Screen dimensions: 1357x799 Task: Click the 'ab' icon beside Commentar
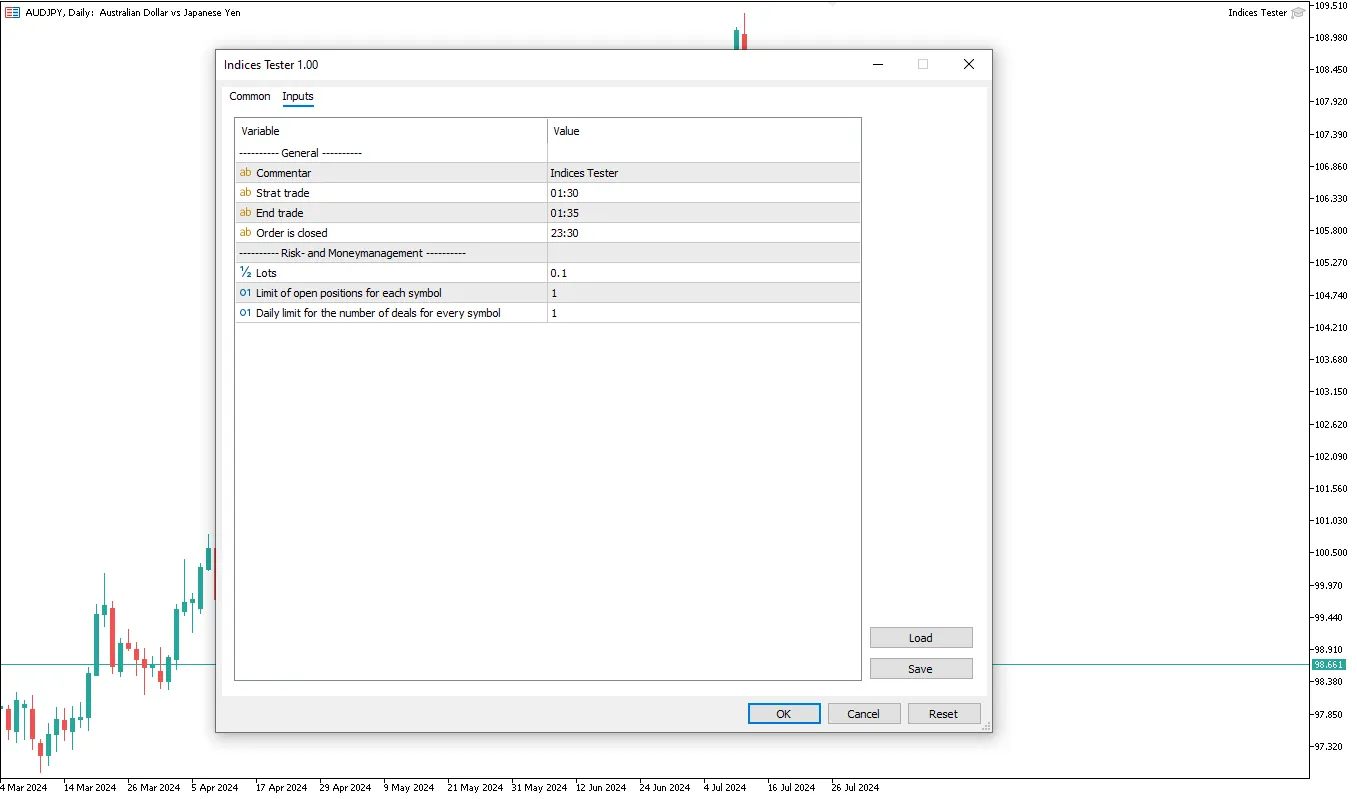[x=245, y=173]
